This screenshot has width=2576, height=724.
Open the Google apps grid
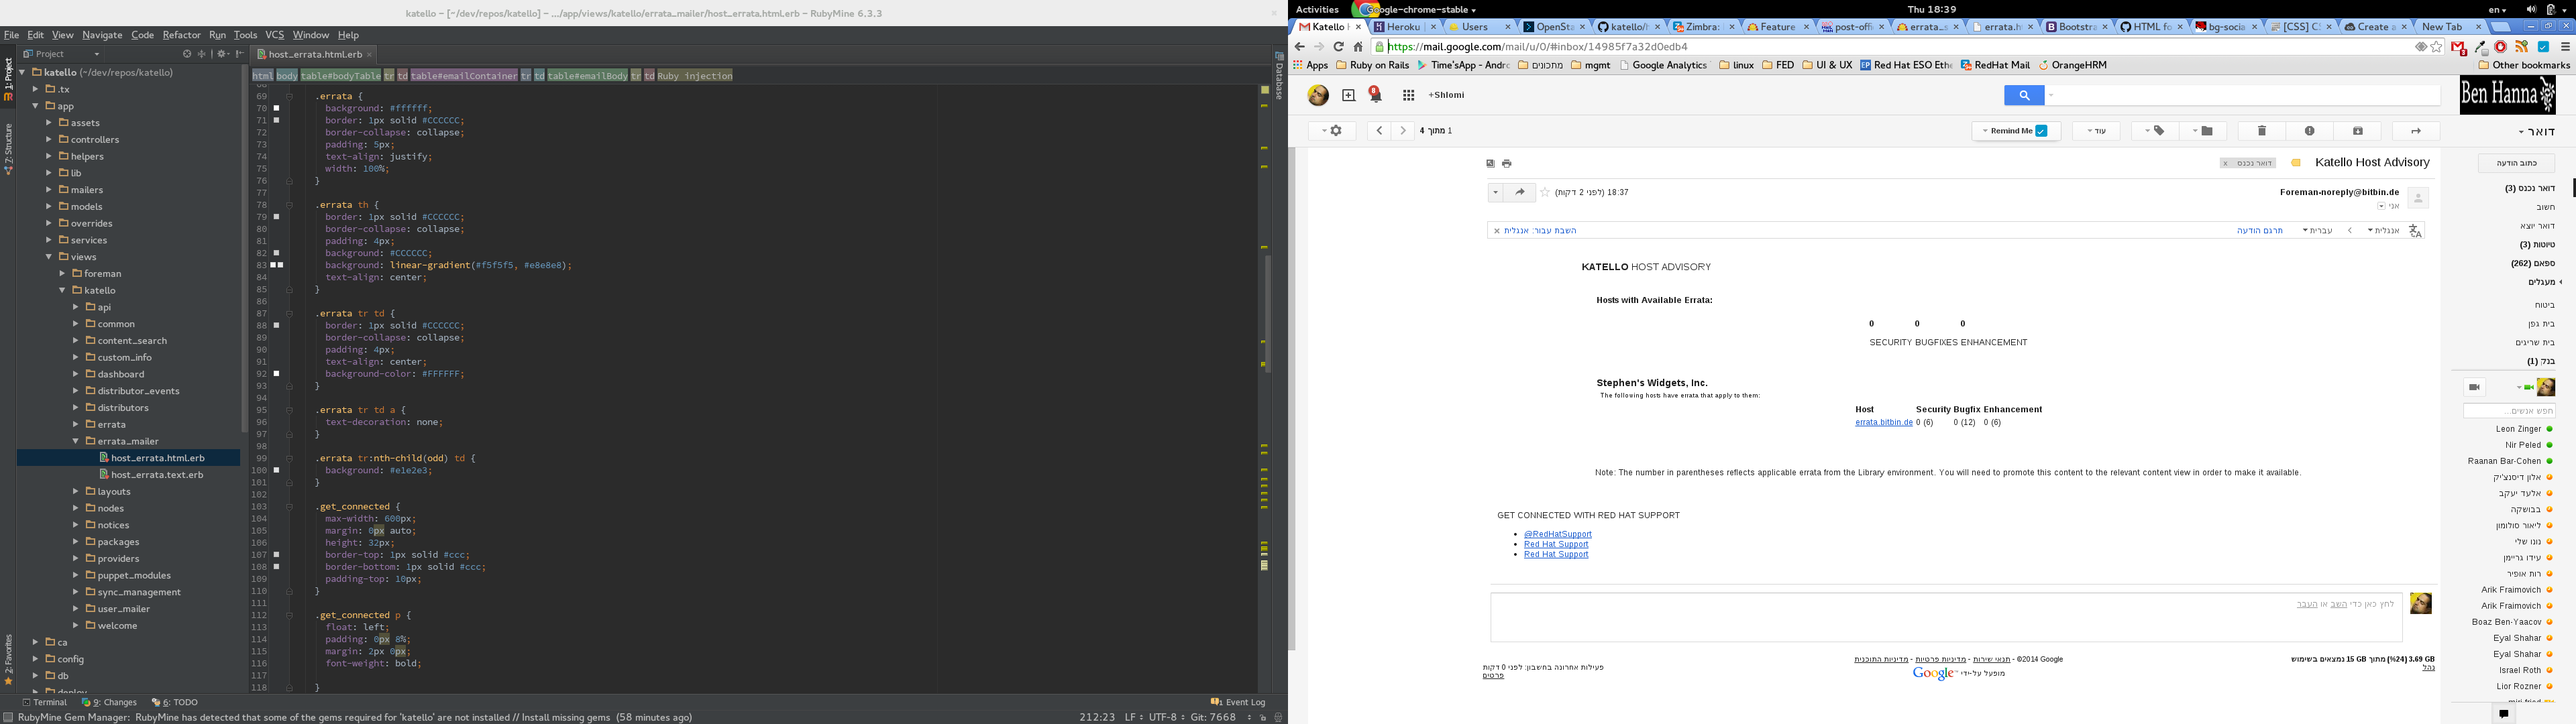tap(1408, 95)
